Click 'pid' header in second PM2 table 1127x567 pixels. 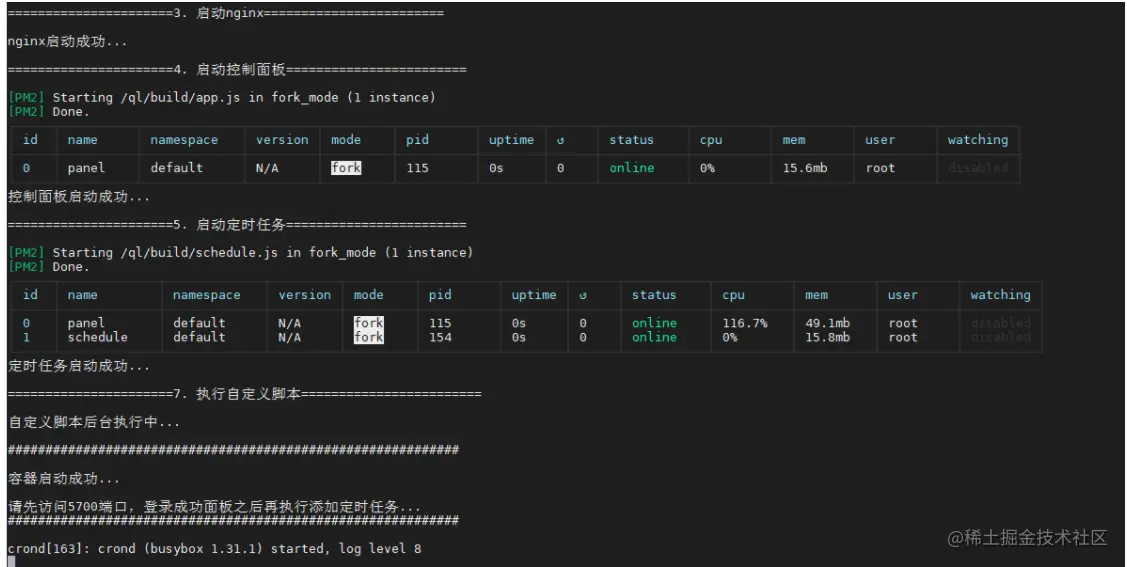click(440, 295)
